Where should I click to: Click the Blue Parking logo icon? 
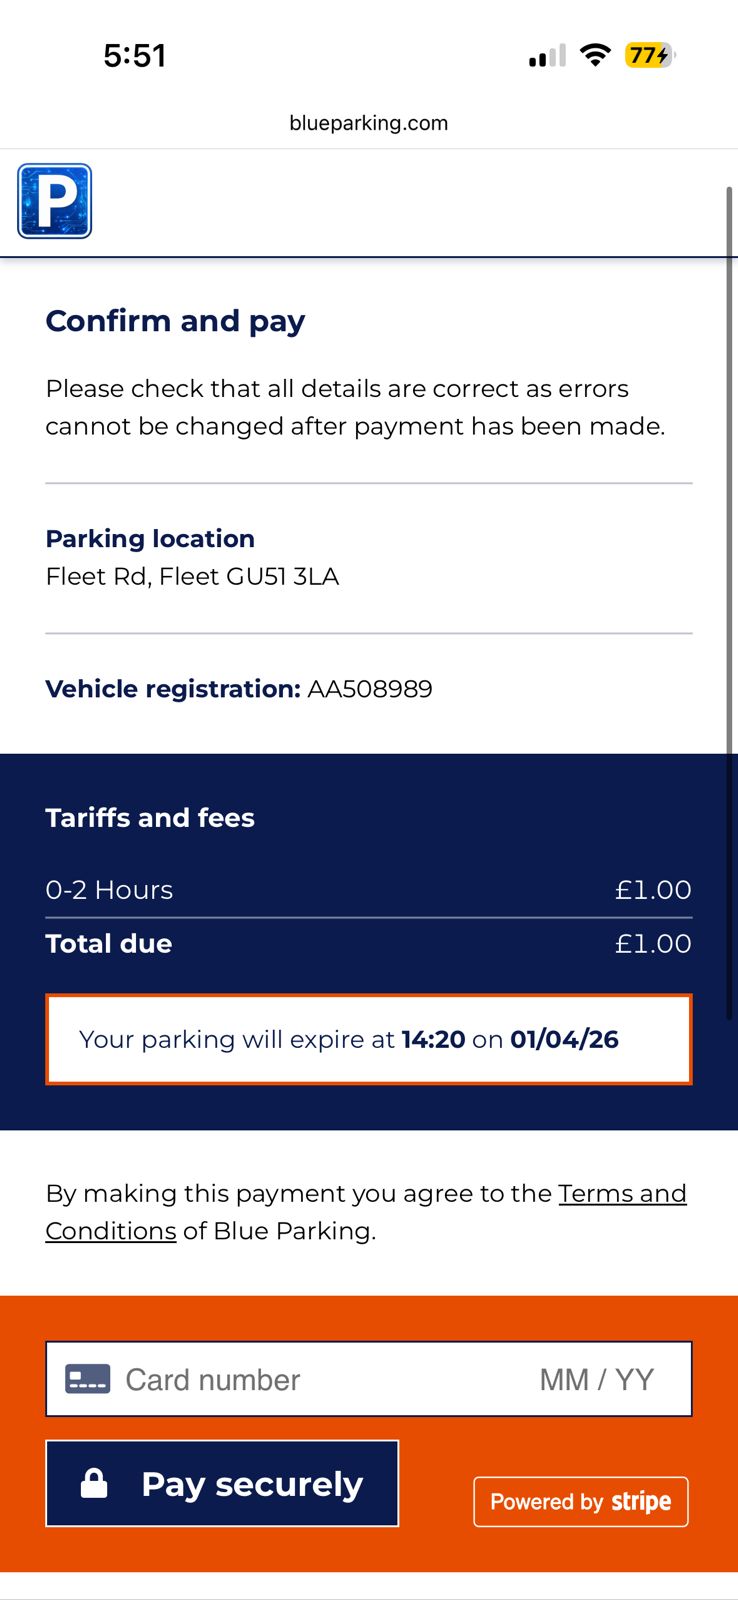[x=55, y=201]
